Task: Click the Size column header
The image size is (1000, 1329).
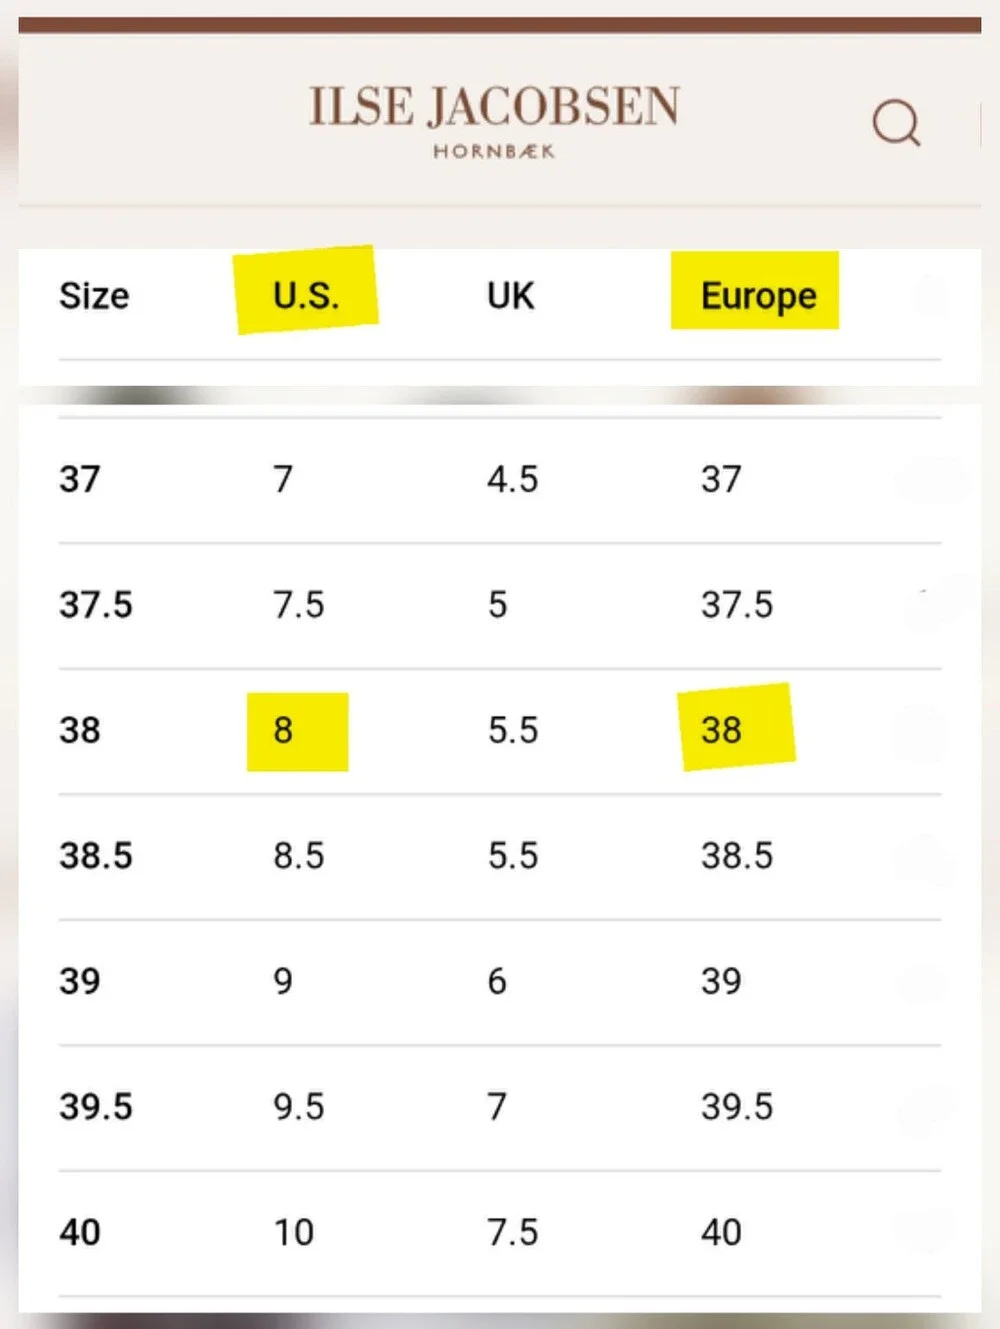Action: tap(94, 296)
